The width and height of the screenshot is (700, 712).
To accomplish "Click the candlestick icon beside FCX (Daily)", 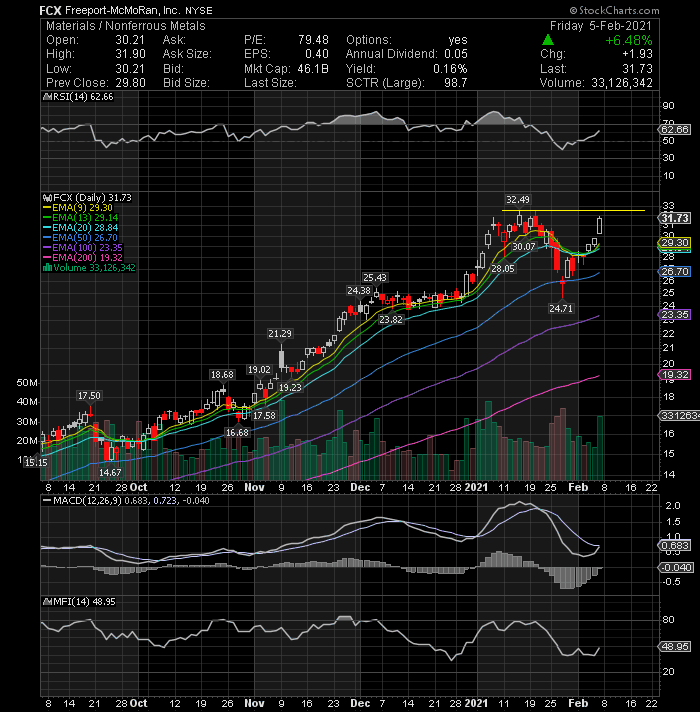I will click(x=47, y=198).
